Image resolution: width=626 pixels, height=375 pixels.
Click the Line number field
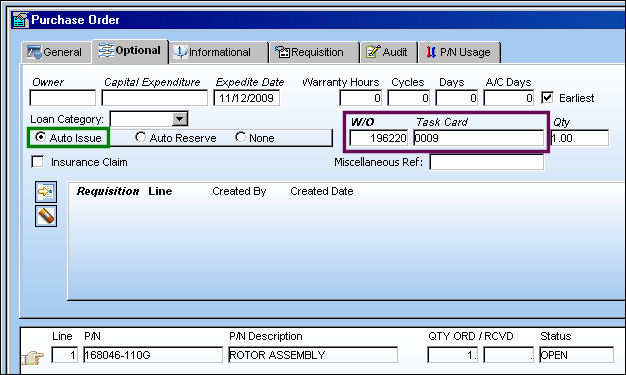(65, 355)
